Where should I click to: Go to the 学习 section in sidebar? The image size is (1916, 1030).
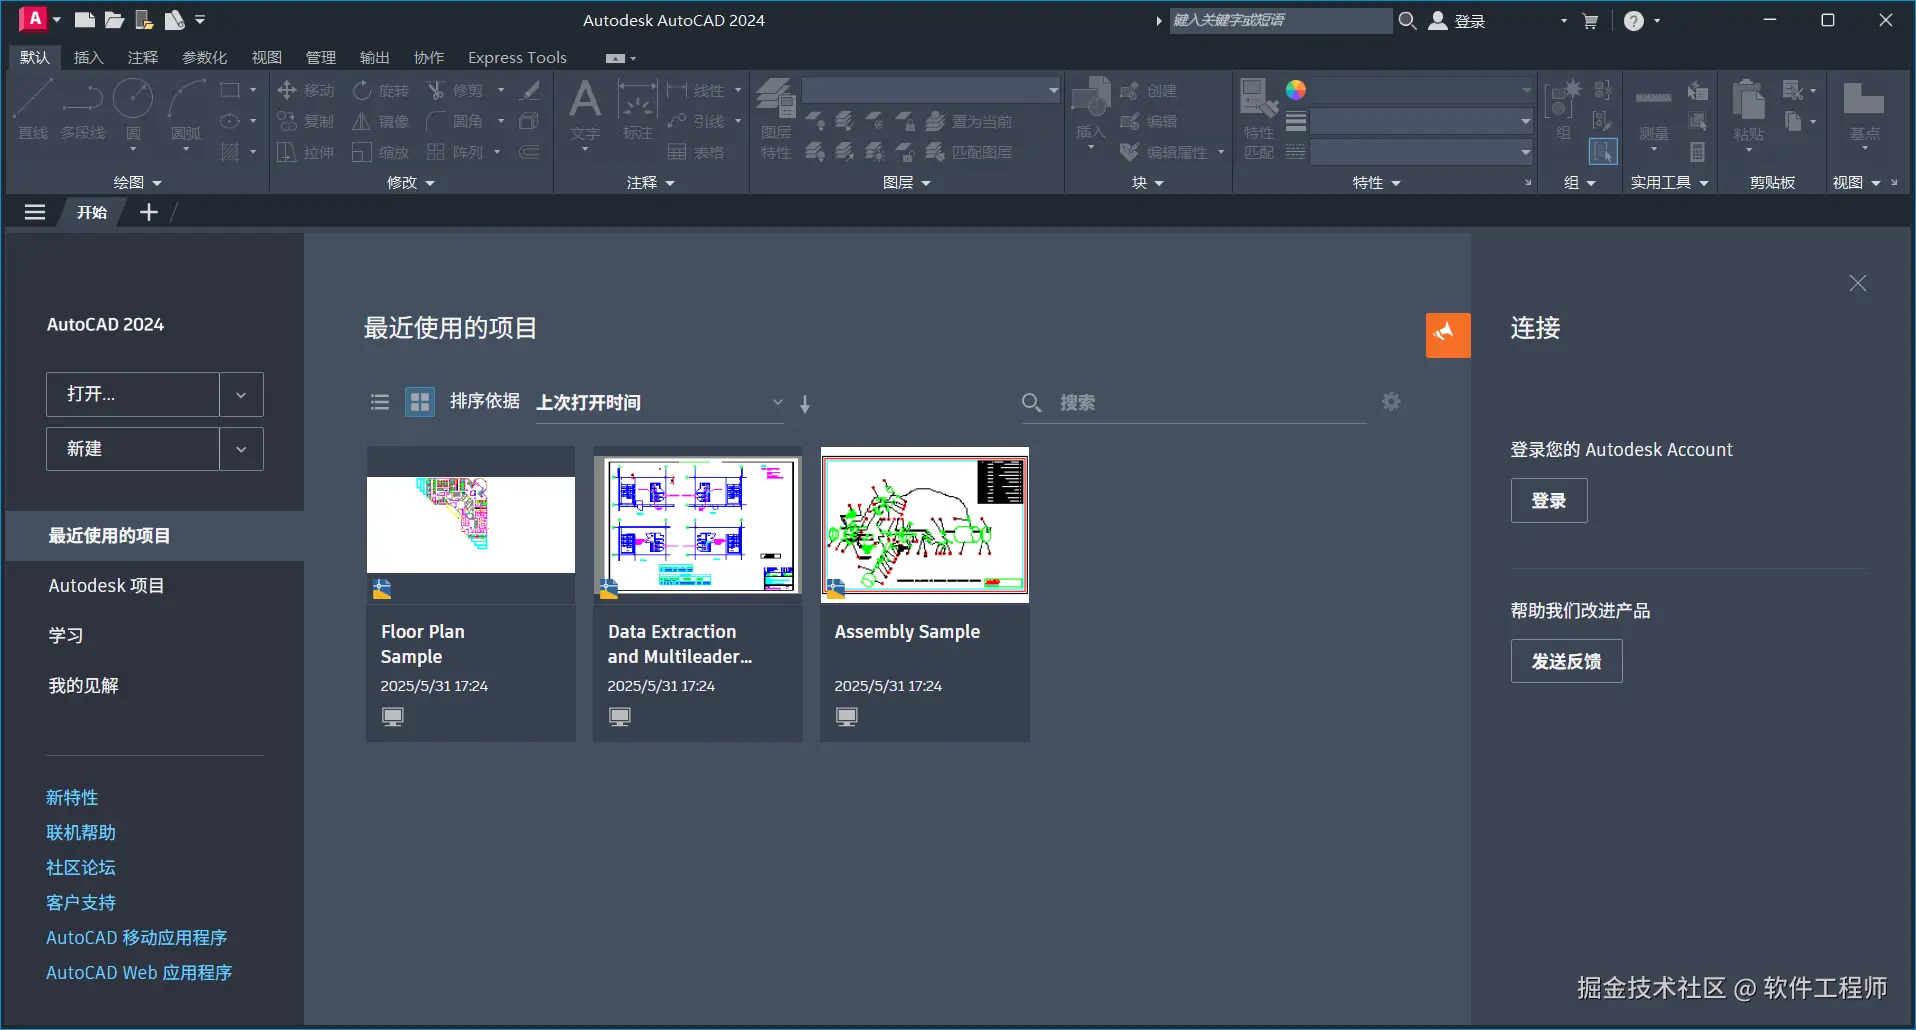(66, 636)
